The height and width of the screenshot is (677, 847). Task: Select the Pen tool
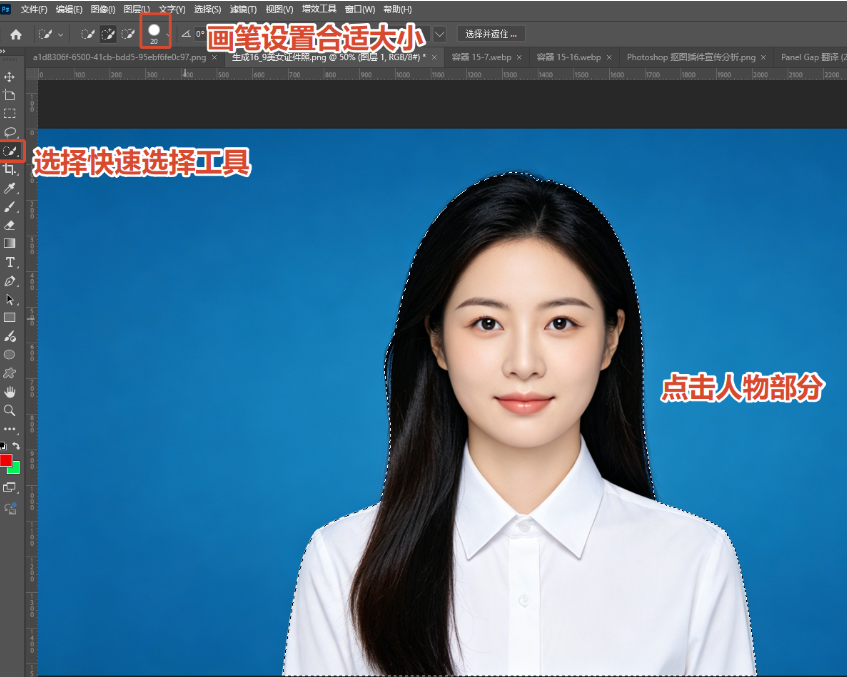10,281
